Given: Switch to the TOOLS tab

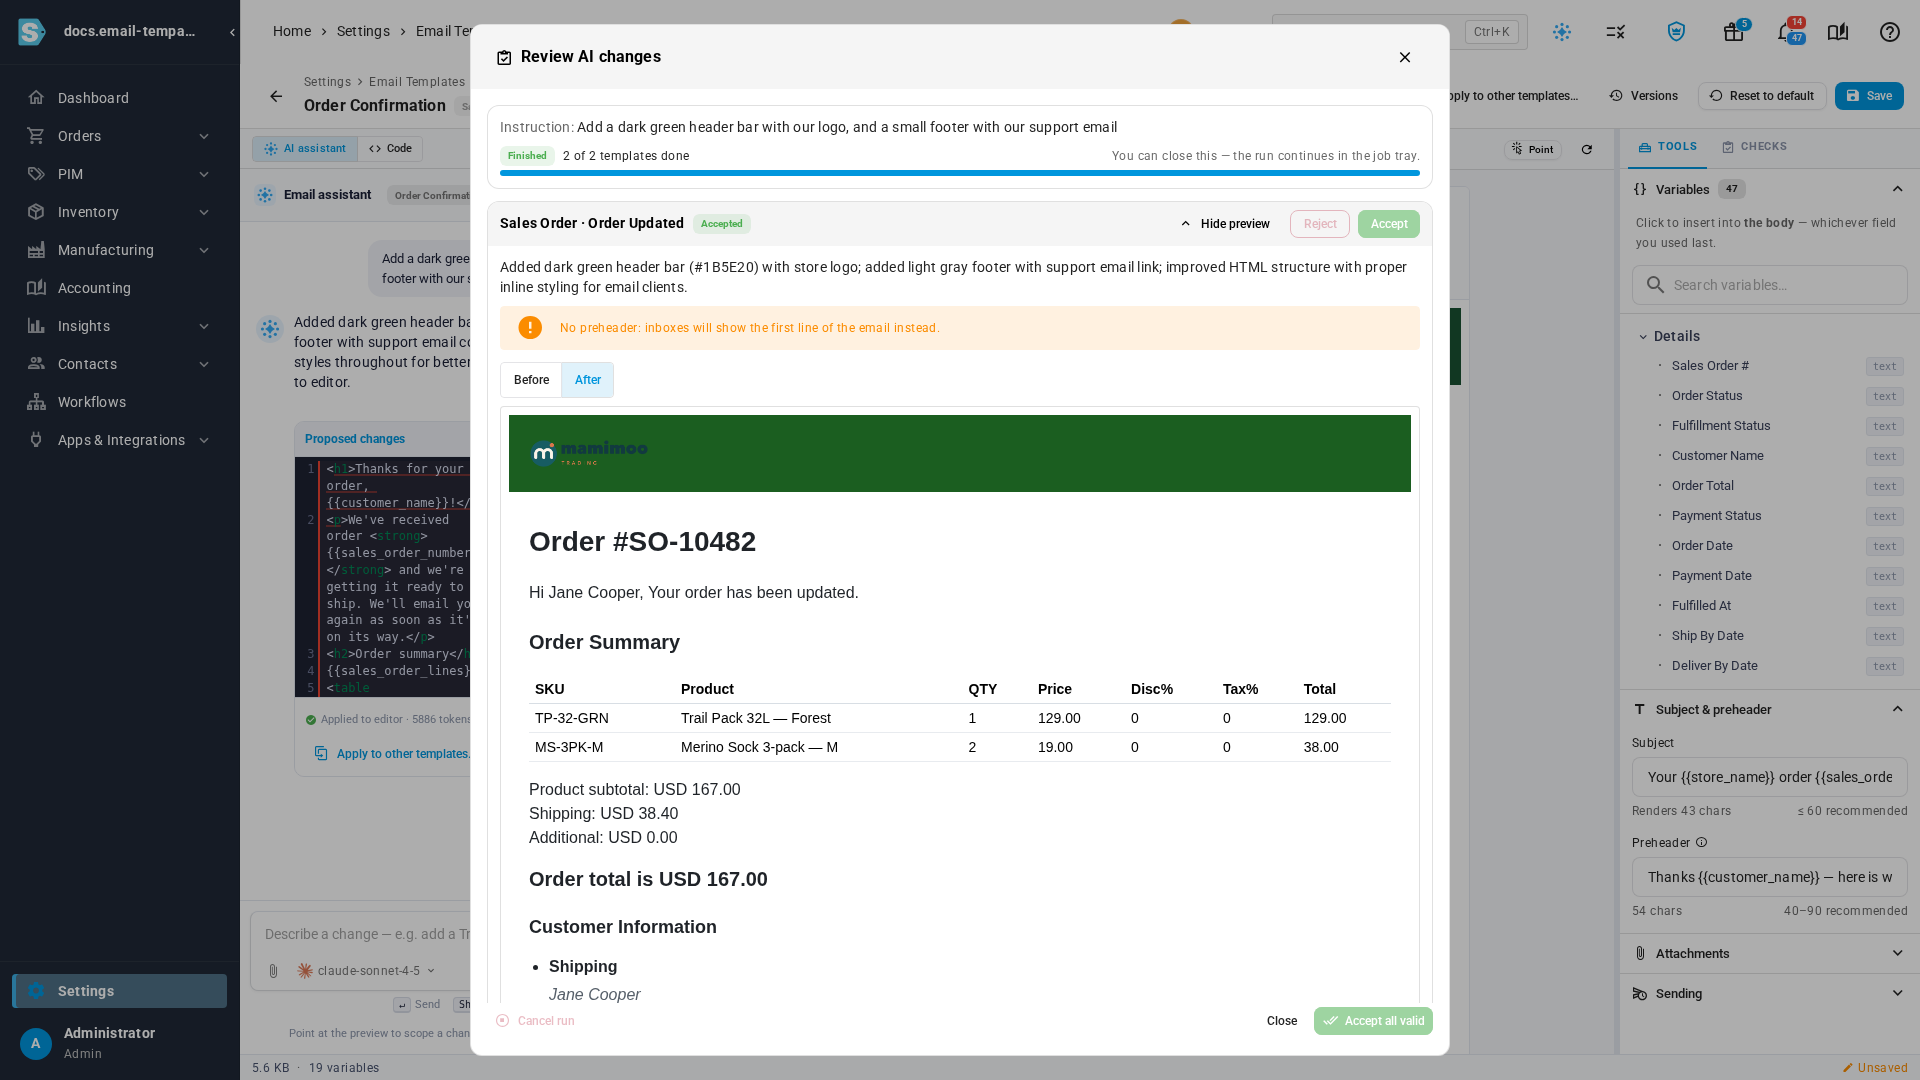Looking at the screenshot, I should pos(1667,147).
